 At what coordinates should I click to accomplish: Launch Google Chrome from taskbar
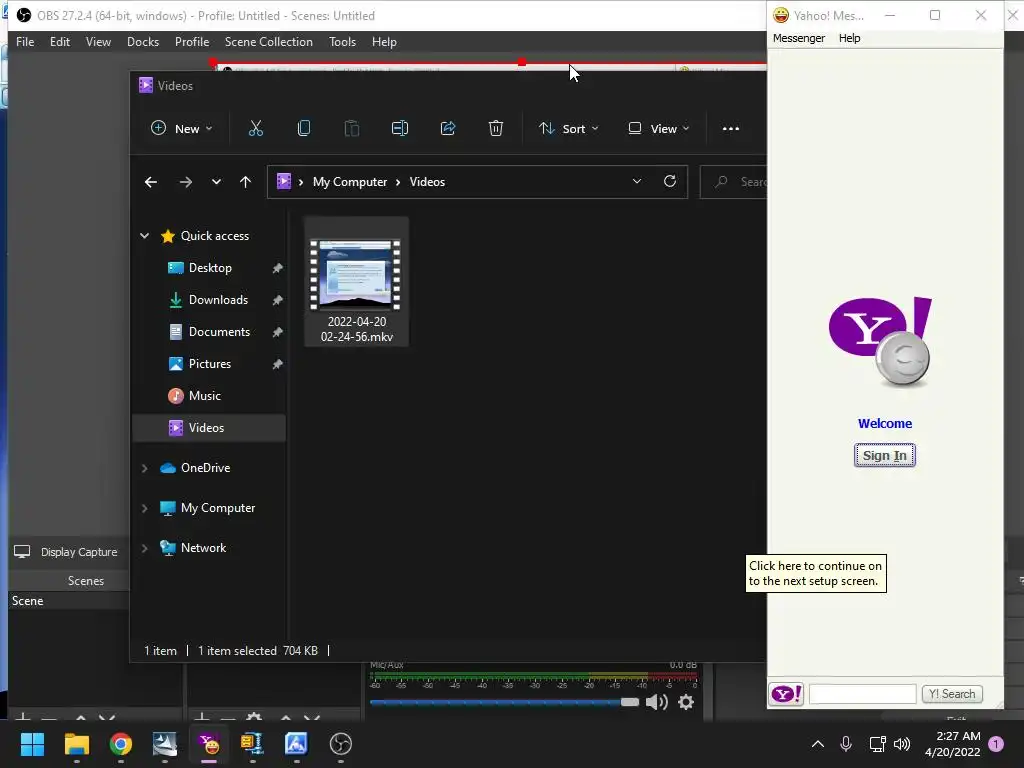tap(121, 744)
